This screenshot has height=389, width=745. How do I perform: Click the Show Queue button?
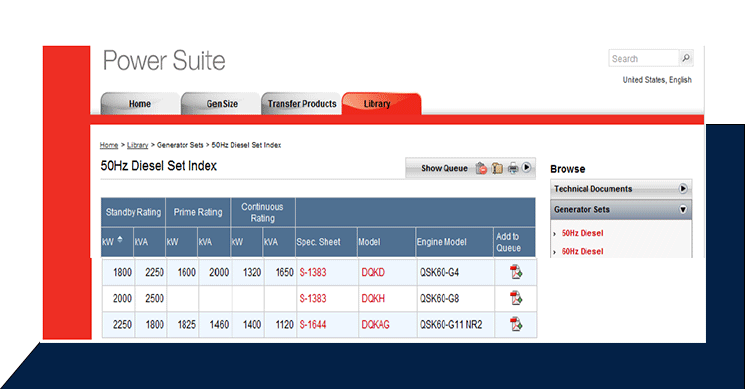[444, 168]
